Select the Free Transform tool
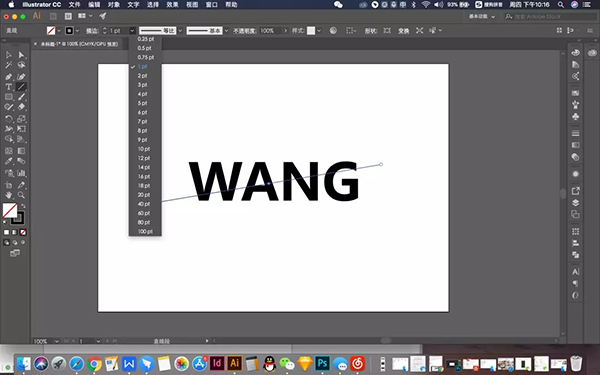The width and height of the screenshot is (600, 375). (21, 129)
